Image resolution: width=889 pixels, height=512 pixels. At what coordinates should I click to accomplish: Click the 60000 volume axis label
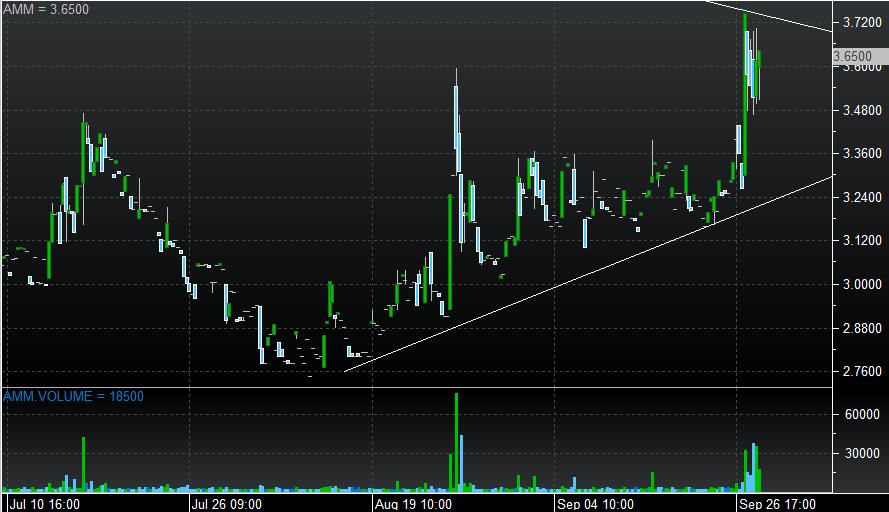click(860, 415)
